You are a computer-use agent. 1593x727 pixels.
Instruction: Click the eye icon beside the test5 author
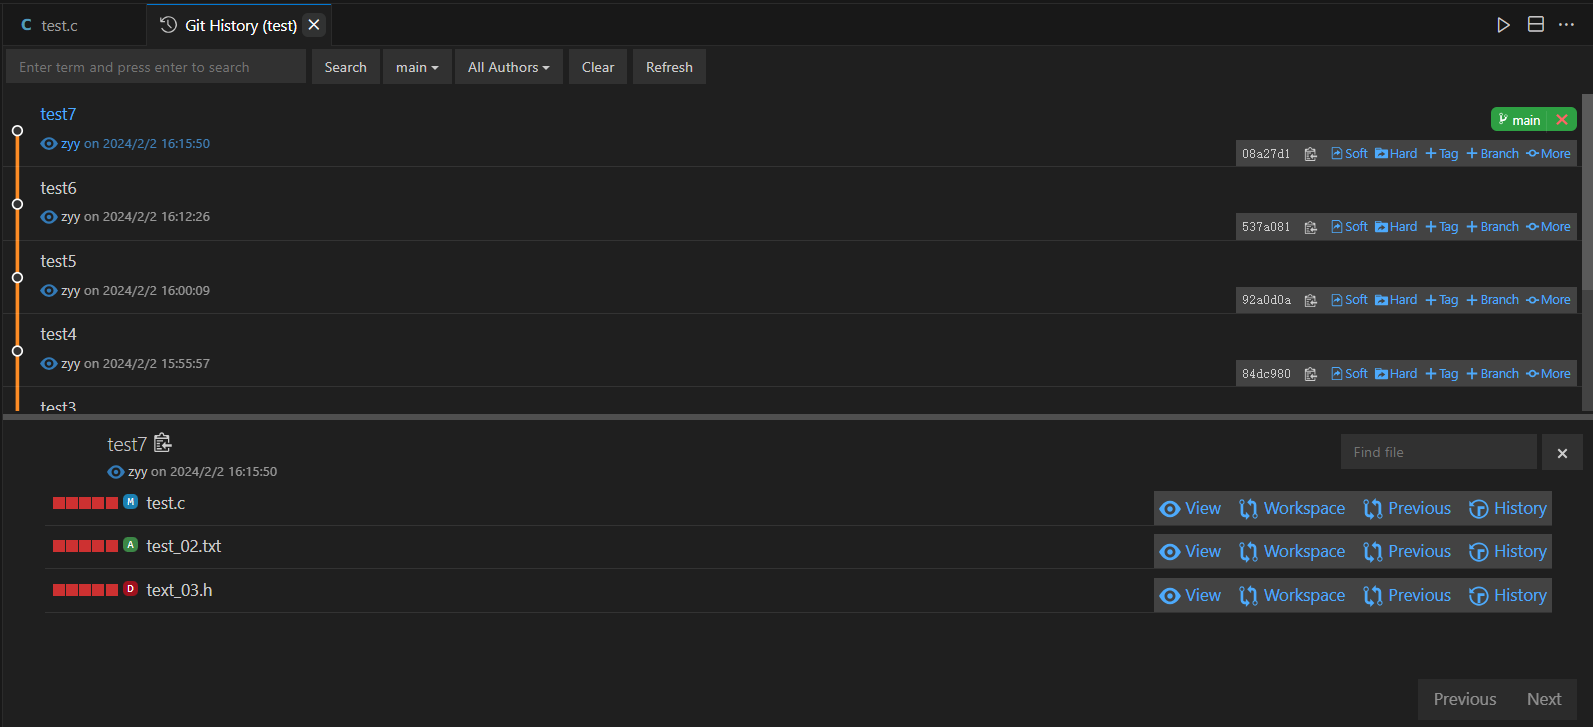[x=48, y=291]
